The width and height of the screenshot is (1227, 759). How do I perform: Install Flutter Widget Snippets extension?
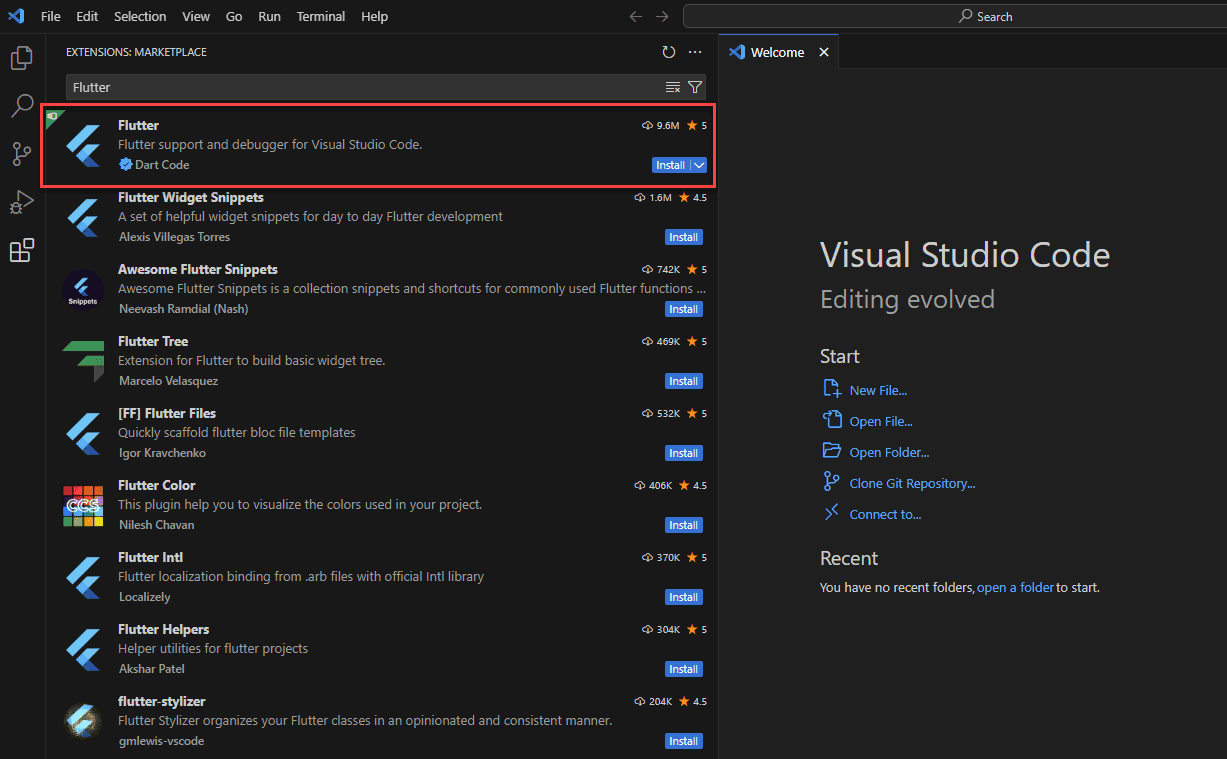tap(684, 237)
